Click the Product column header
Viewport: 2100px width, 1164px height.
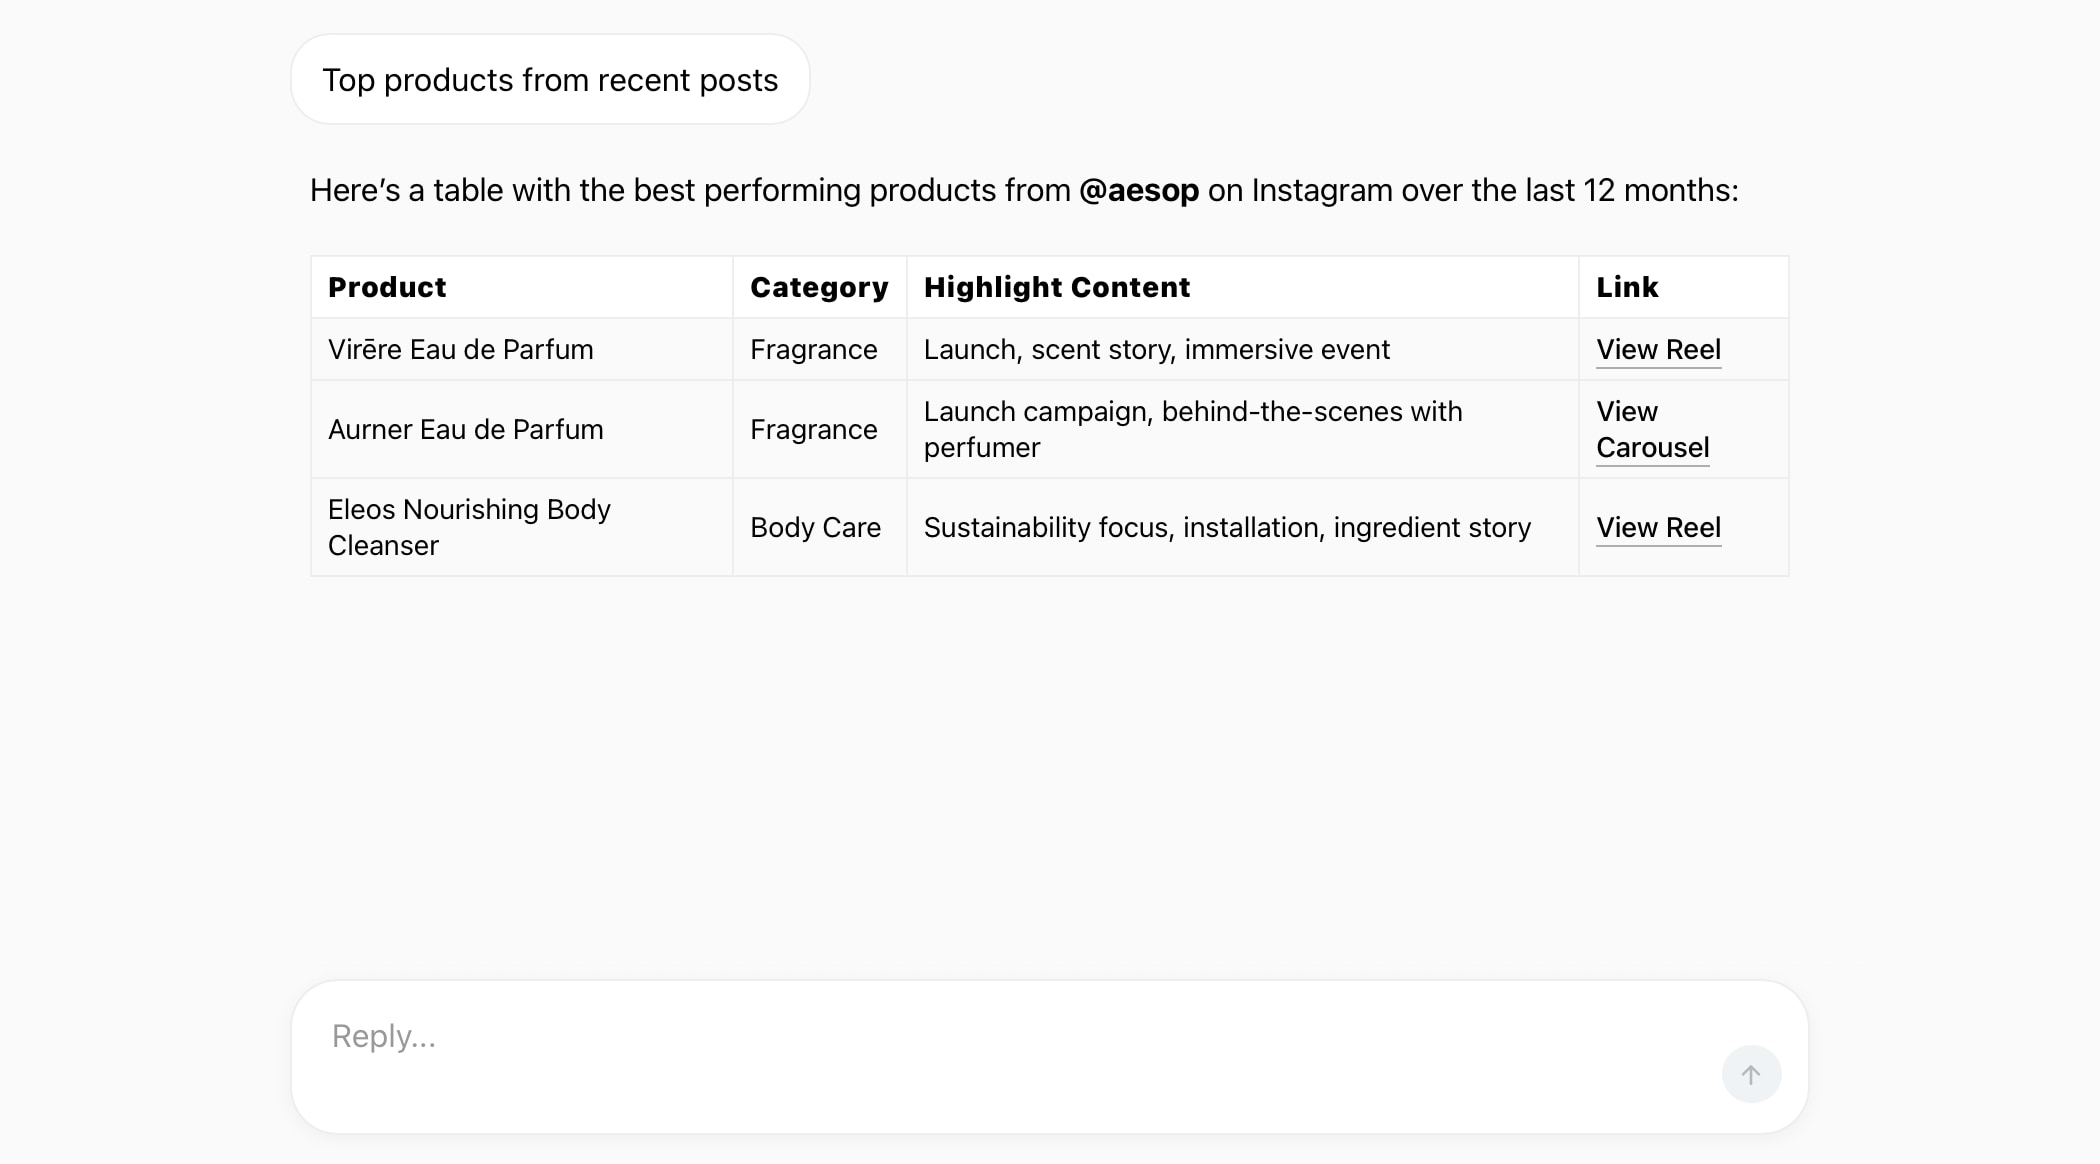tap(387, 288)
